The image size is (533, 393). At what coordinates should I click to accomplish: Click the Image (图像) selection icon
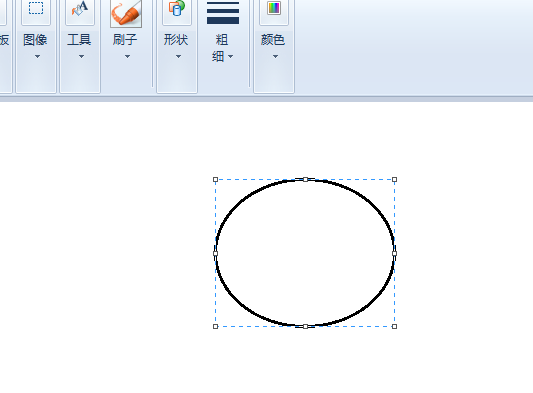coord(36,8)
